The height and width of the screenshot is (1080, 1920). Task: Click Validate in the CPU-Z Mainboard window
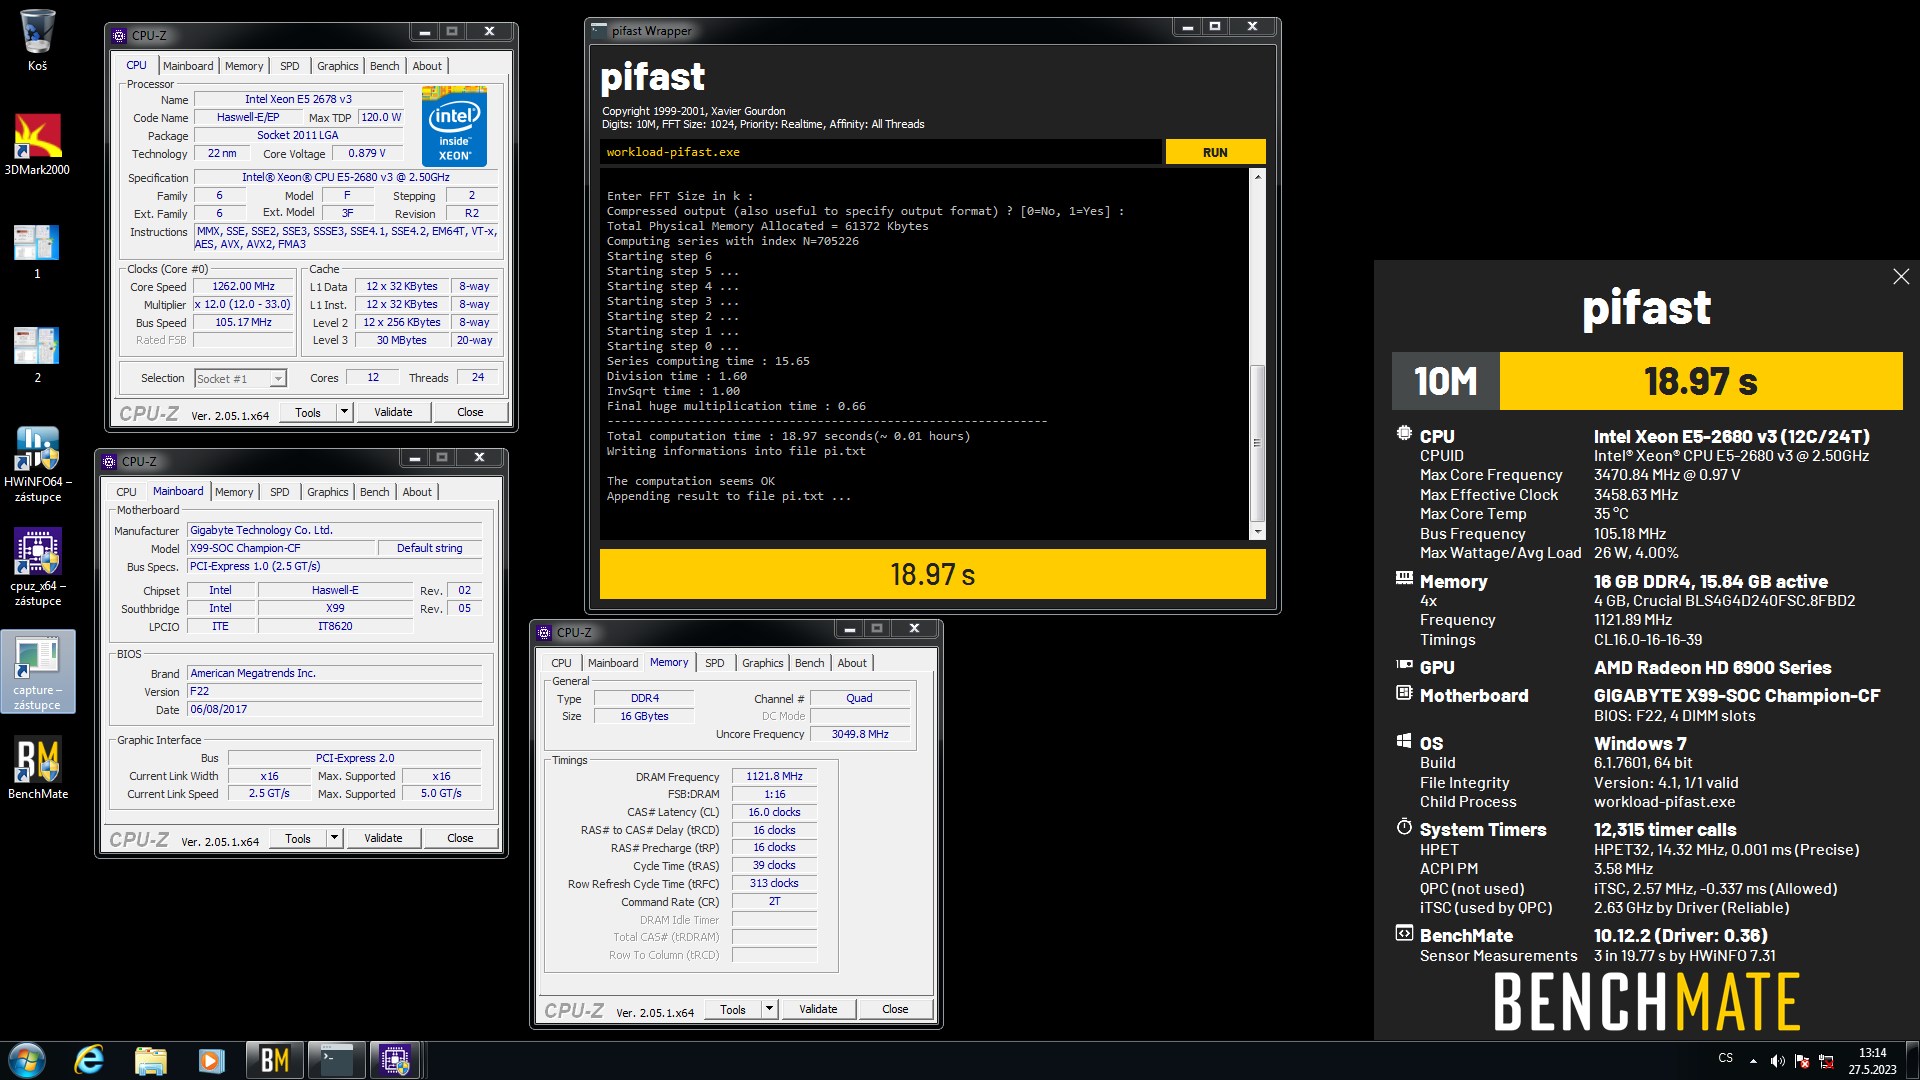pyautogui.click(x=383, y=838)
